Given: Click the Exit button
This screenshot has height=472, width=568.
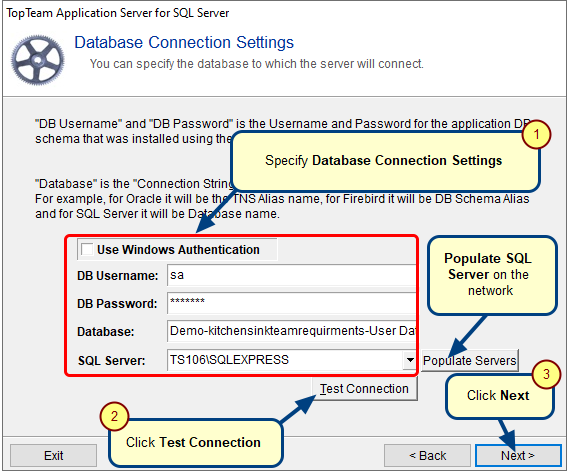Looking at the screenshot, I should 54,455.
